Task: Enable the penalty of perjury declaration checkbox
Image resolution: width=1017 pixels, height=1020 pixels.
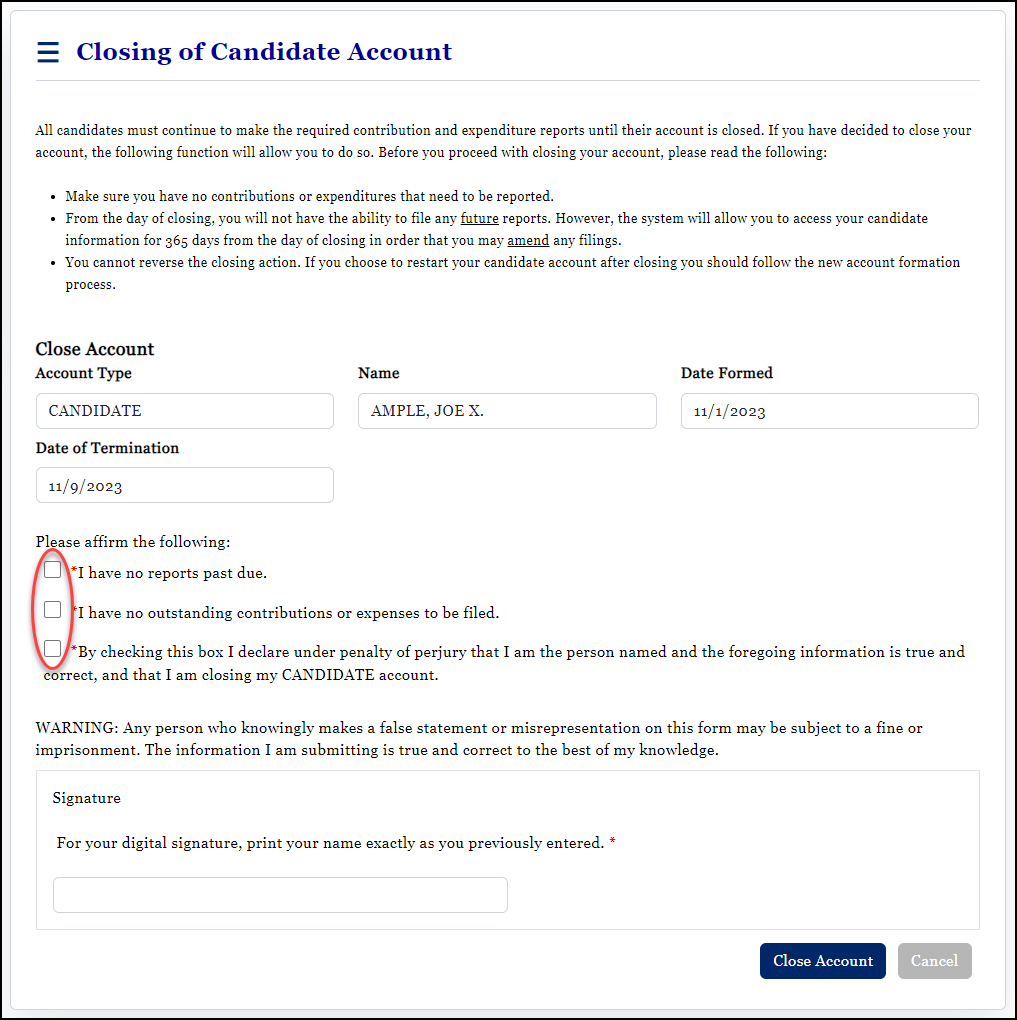Action: 53,648
